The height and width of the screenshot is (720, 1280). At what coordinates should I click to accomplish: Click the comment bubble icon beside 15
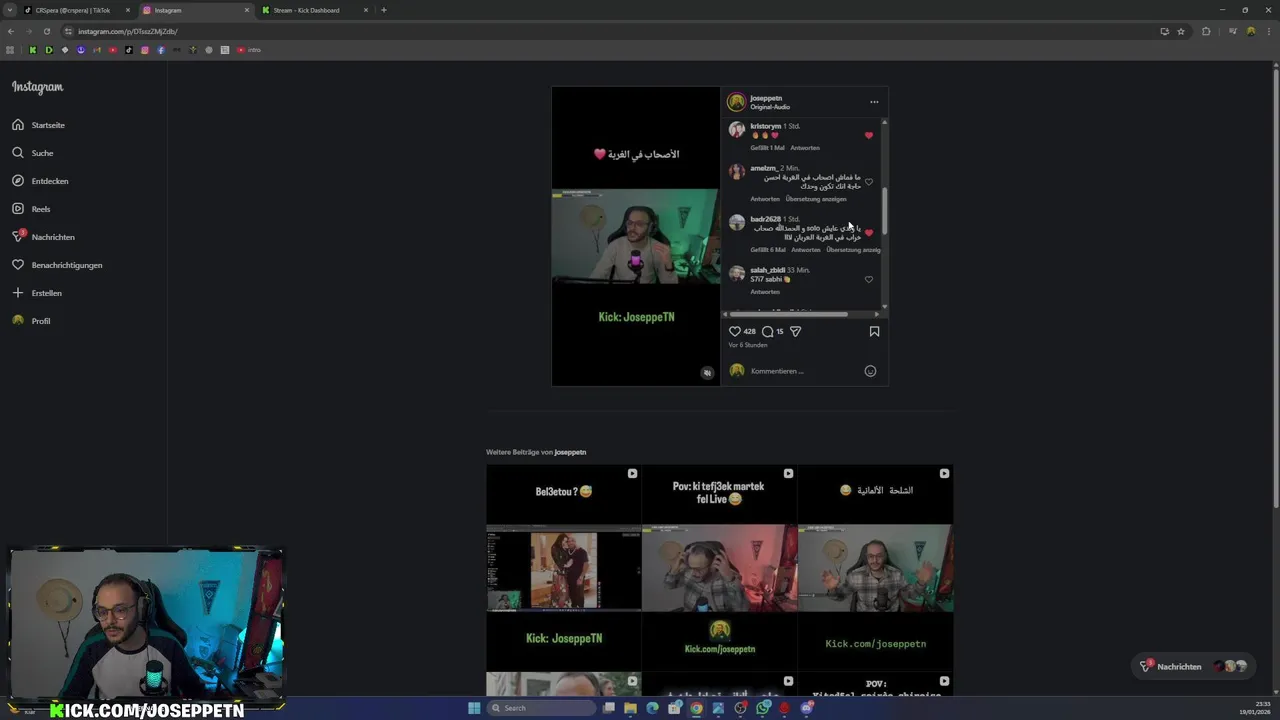(x=768, y=331)
